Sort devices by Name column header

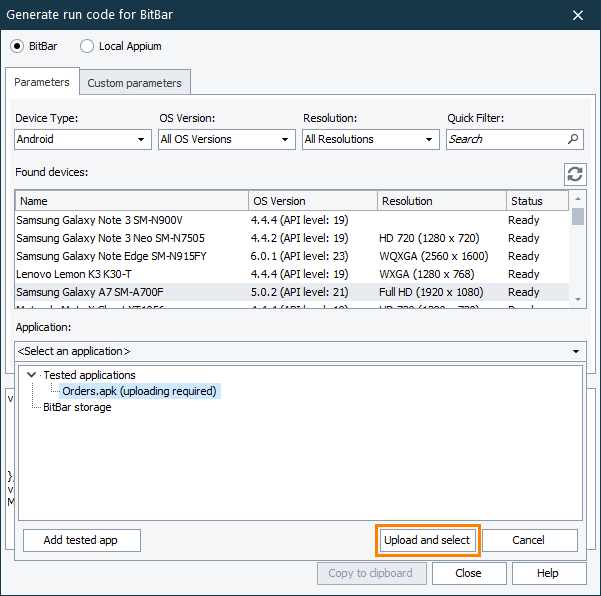tap(132, 201)
